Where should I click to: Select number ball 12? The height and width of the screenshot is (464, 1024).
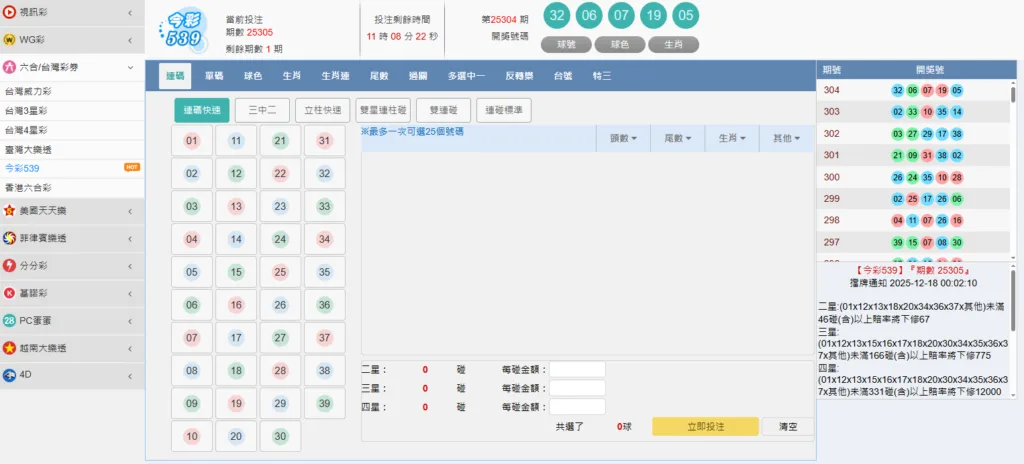click(236, 174)
